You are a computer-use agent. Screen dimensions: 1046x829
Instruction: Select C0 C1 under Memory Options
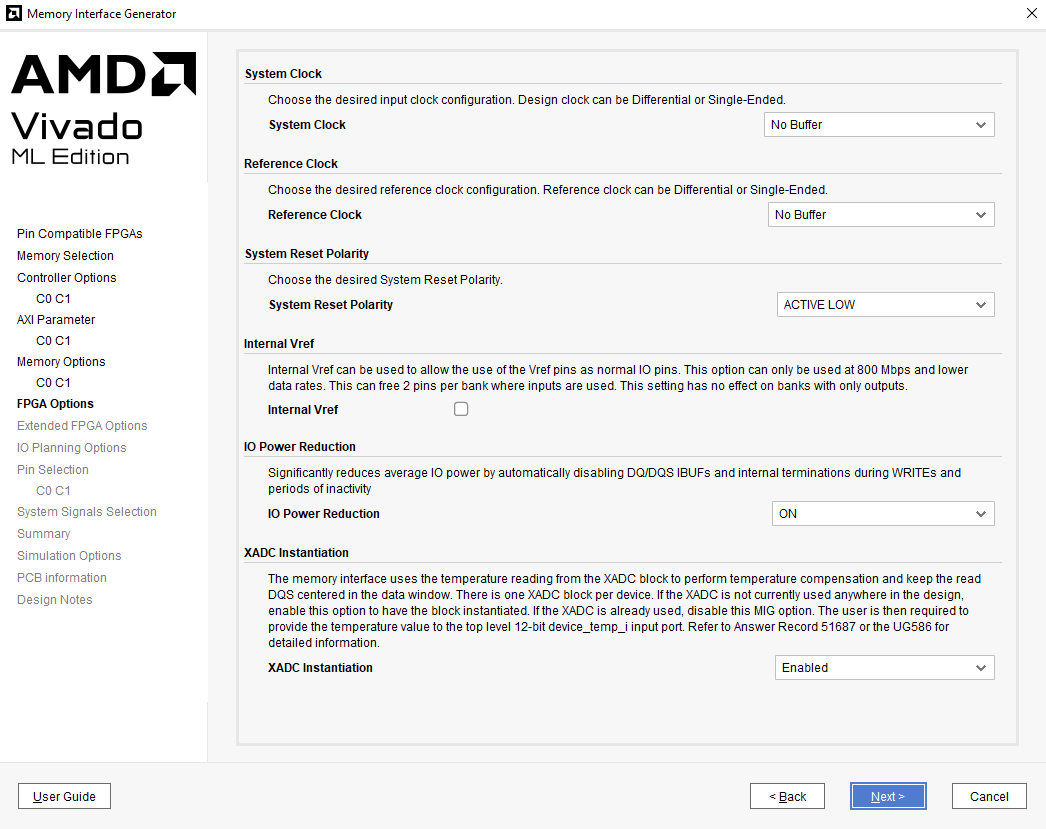click(x=53, y=383)
